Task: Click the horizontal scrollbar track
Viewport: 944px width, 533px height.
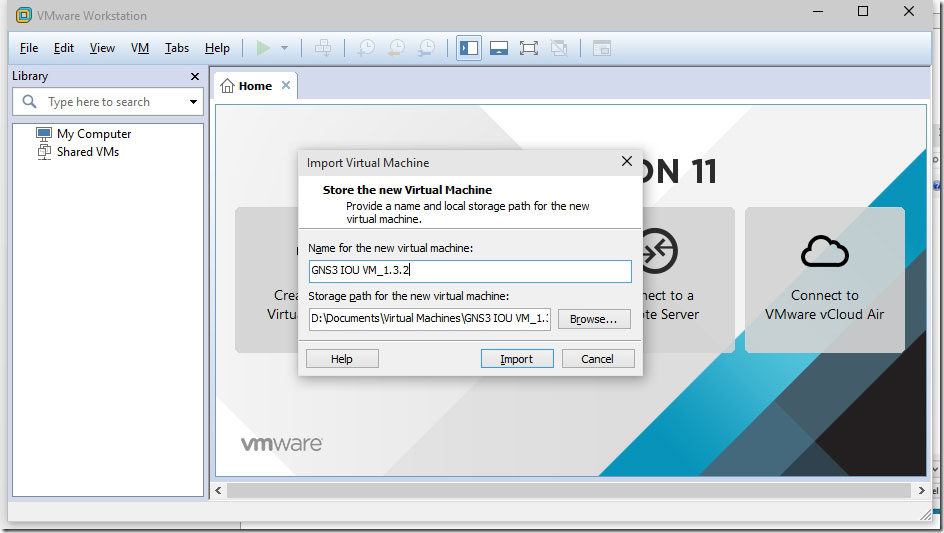Action: [568, 490]
